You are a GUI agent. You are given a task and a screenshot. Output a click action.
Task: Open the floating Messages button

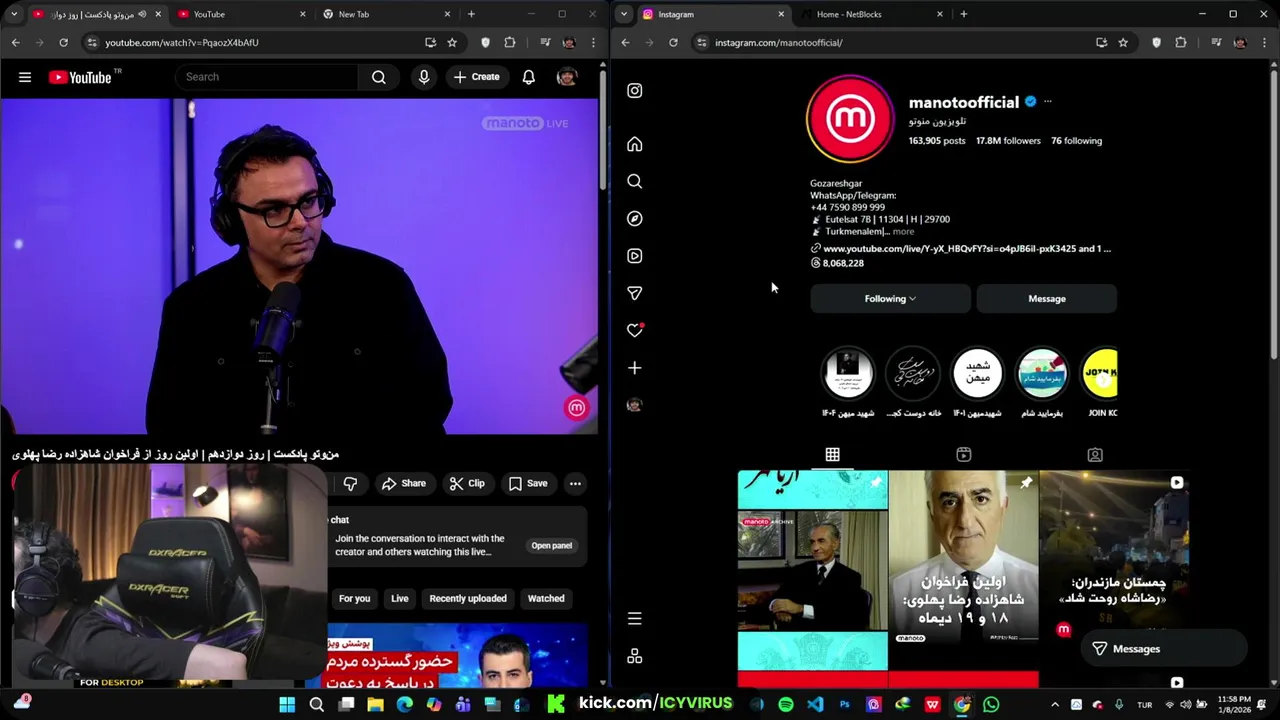click(x=1163, y=649)
